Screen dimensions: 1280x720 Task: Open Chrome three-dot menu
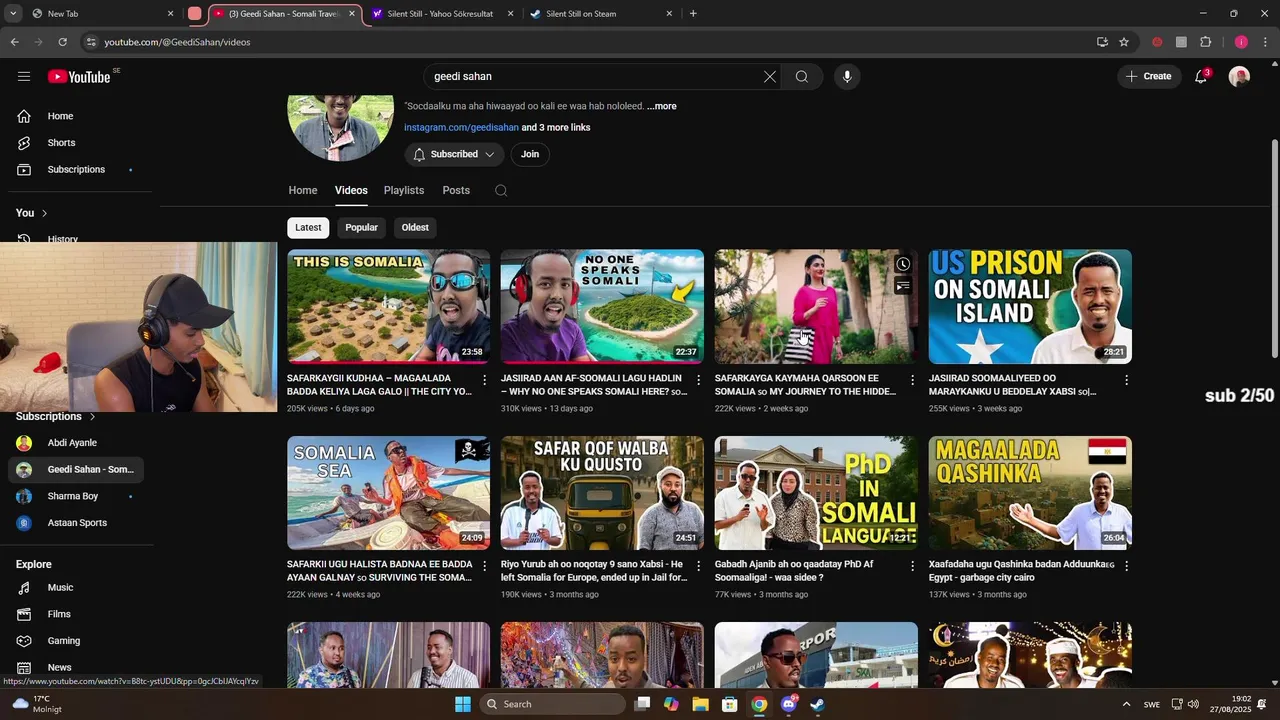pos(1266,42)
